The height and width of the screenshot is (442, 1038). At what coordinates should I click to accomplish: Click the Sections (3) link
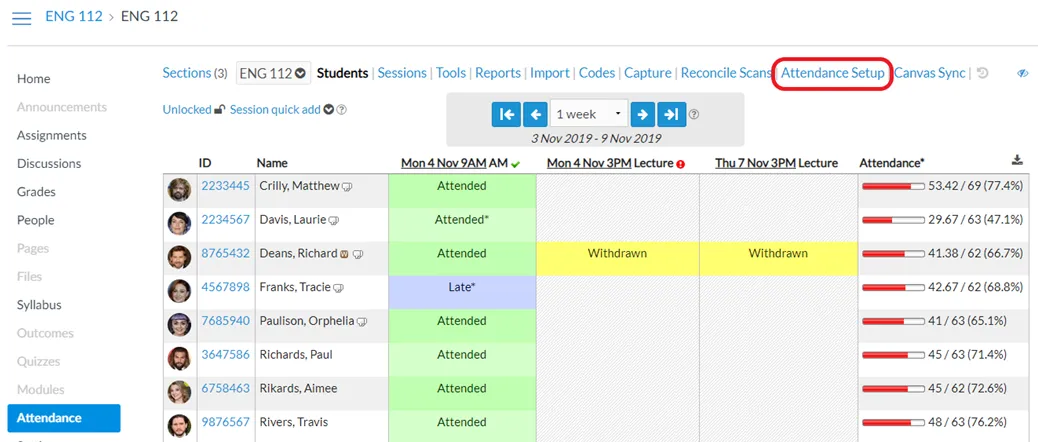click(195, 73)
